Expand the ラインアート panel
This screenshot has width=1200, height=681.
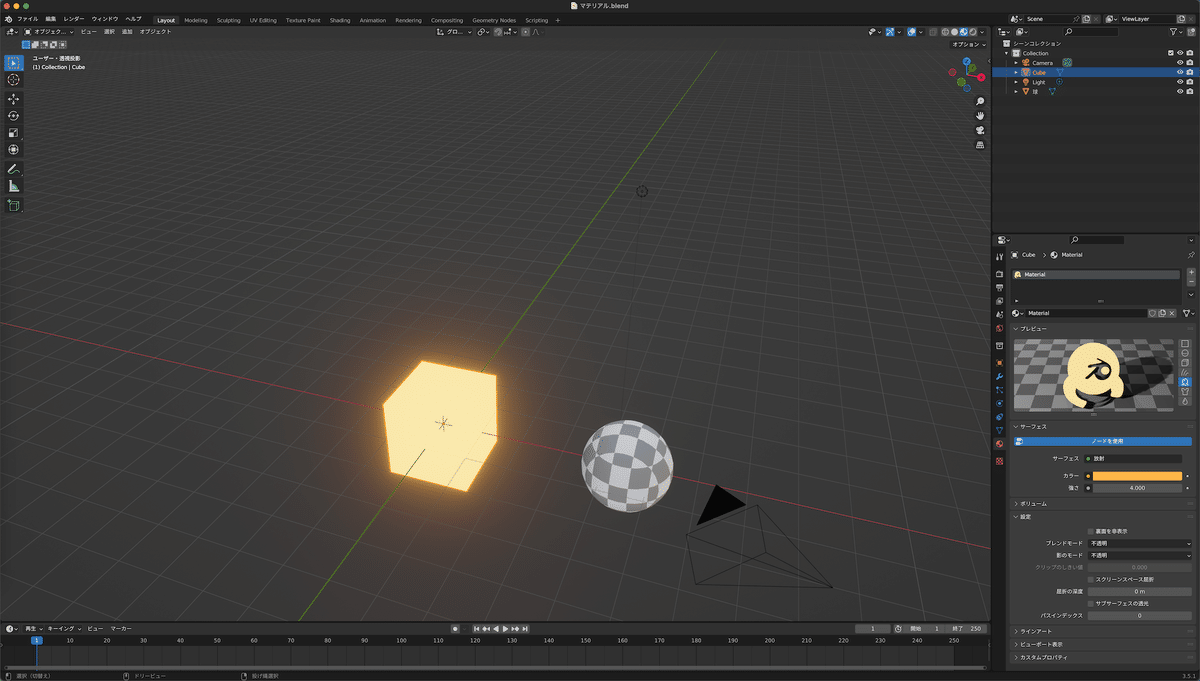point(1103,631)
